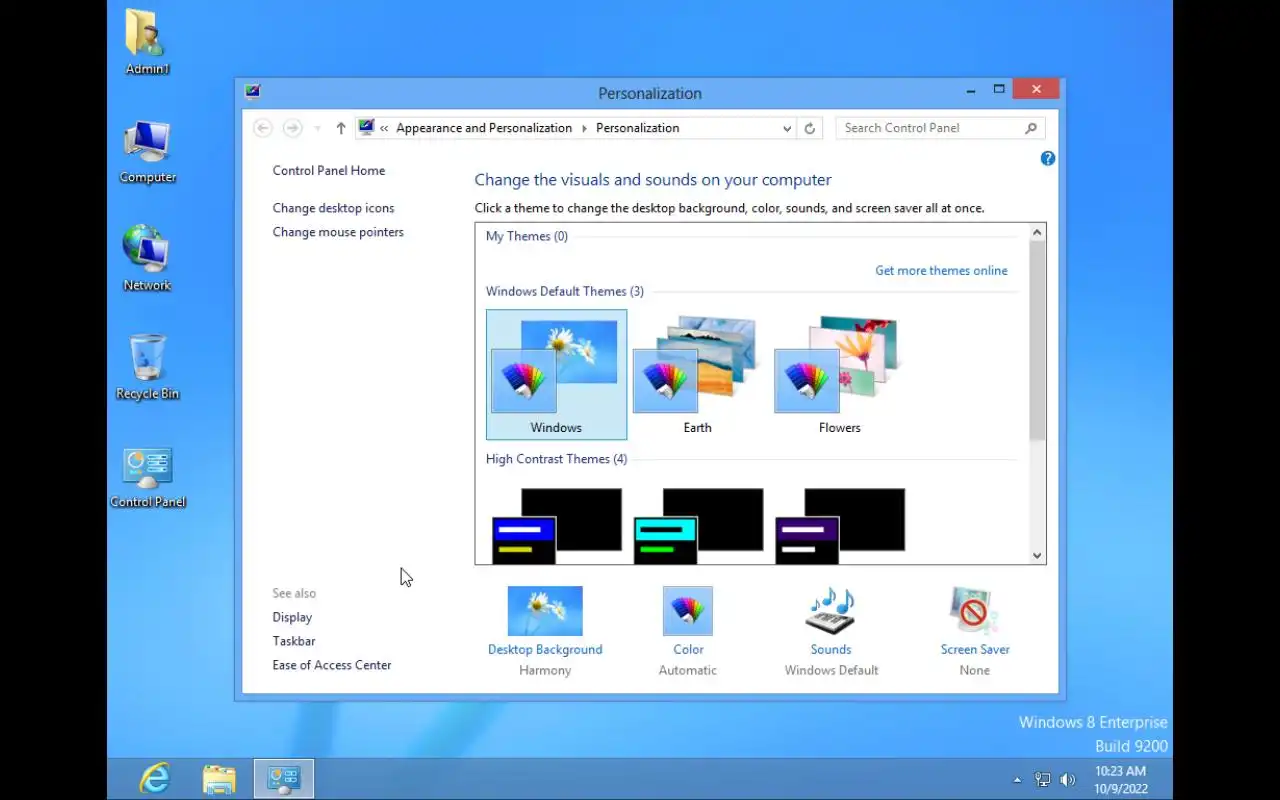Open Get more themes online
The image size is (1280, 800).
point(941,271)
